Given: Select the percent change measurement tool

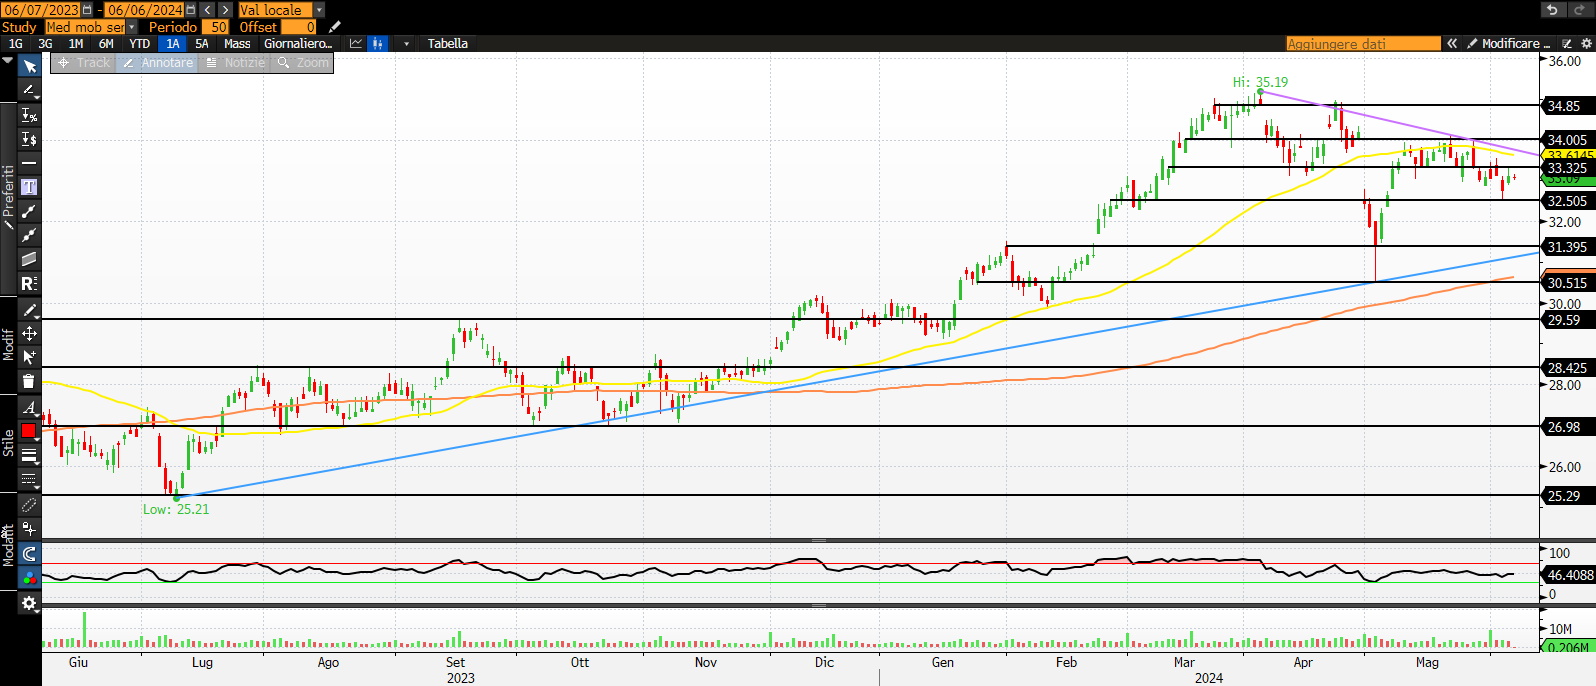Looking at the screenshot, I should coord(29,115).
